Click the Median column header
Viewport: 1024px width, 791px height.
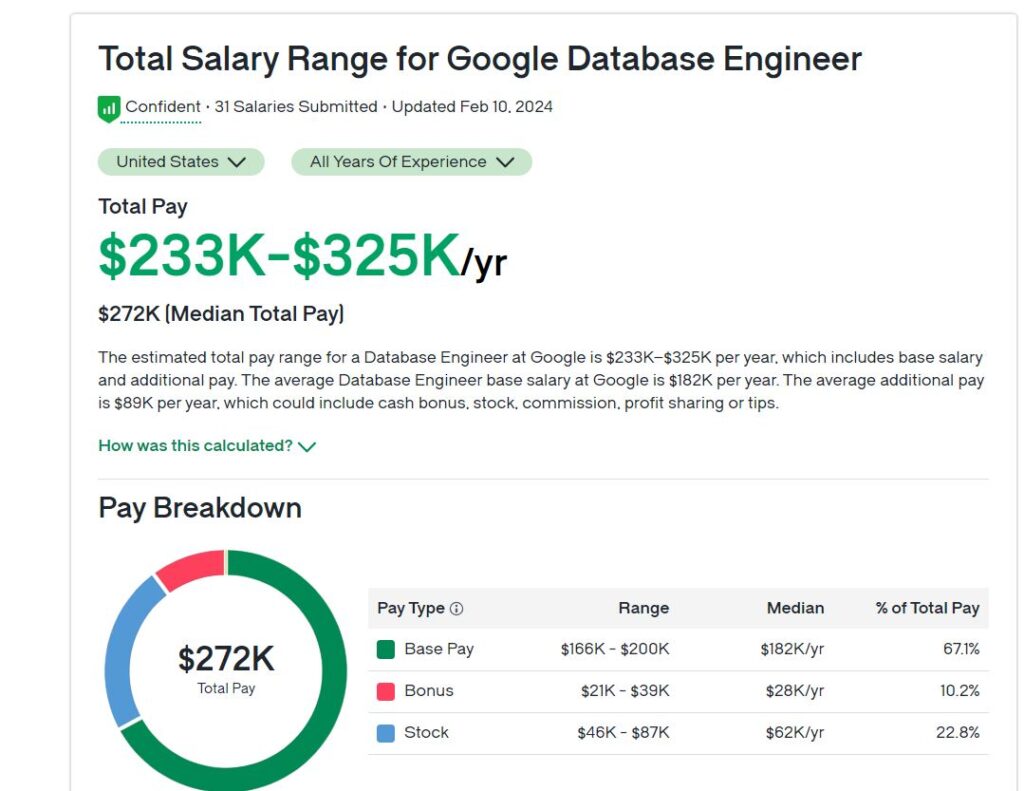point(795,608)
